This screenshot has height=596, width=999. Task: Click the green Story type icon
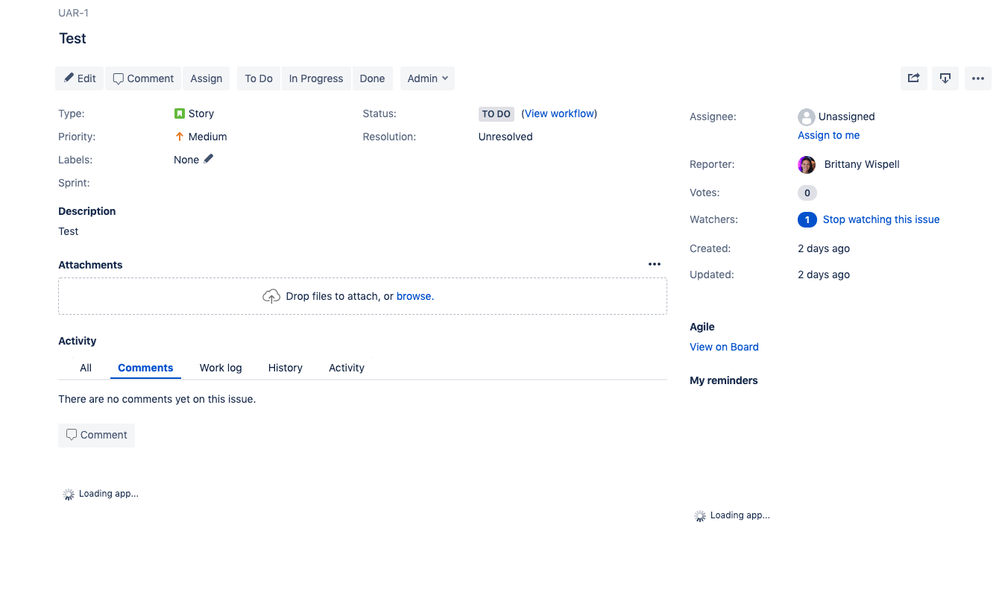179,113
